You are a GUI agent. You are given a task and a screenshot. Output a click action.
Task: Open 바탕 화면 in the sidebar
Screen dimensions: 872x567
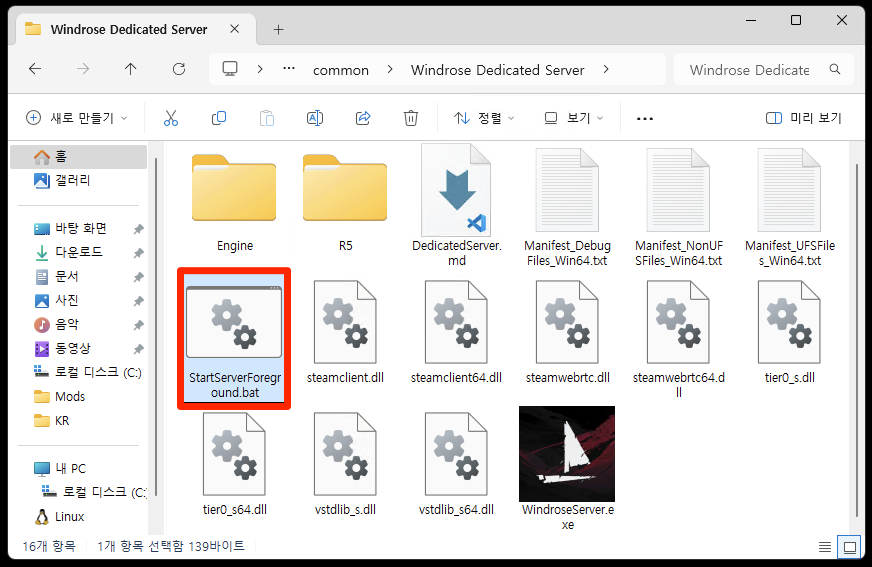tap(78, 228)
